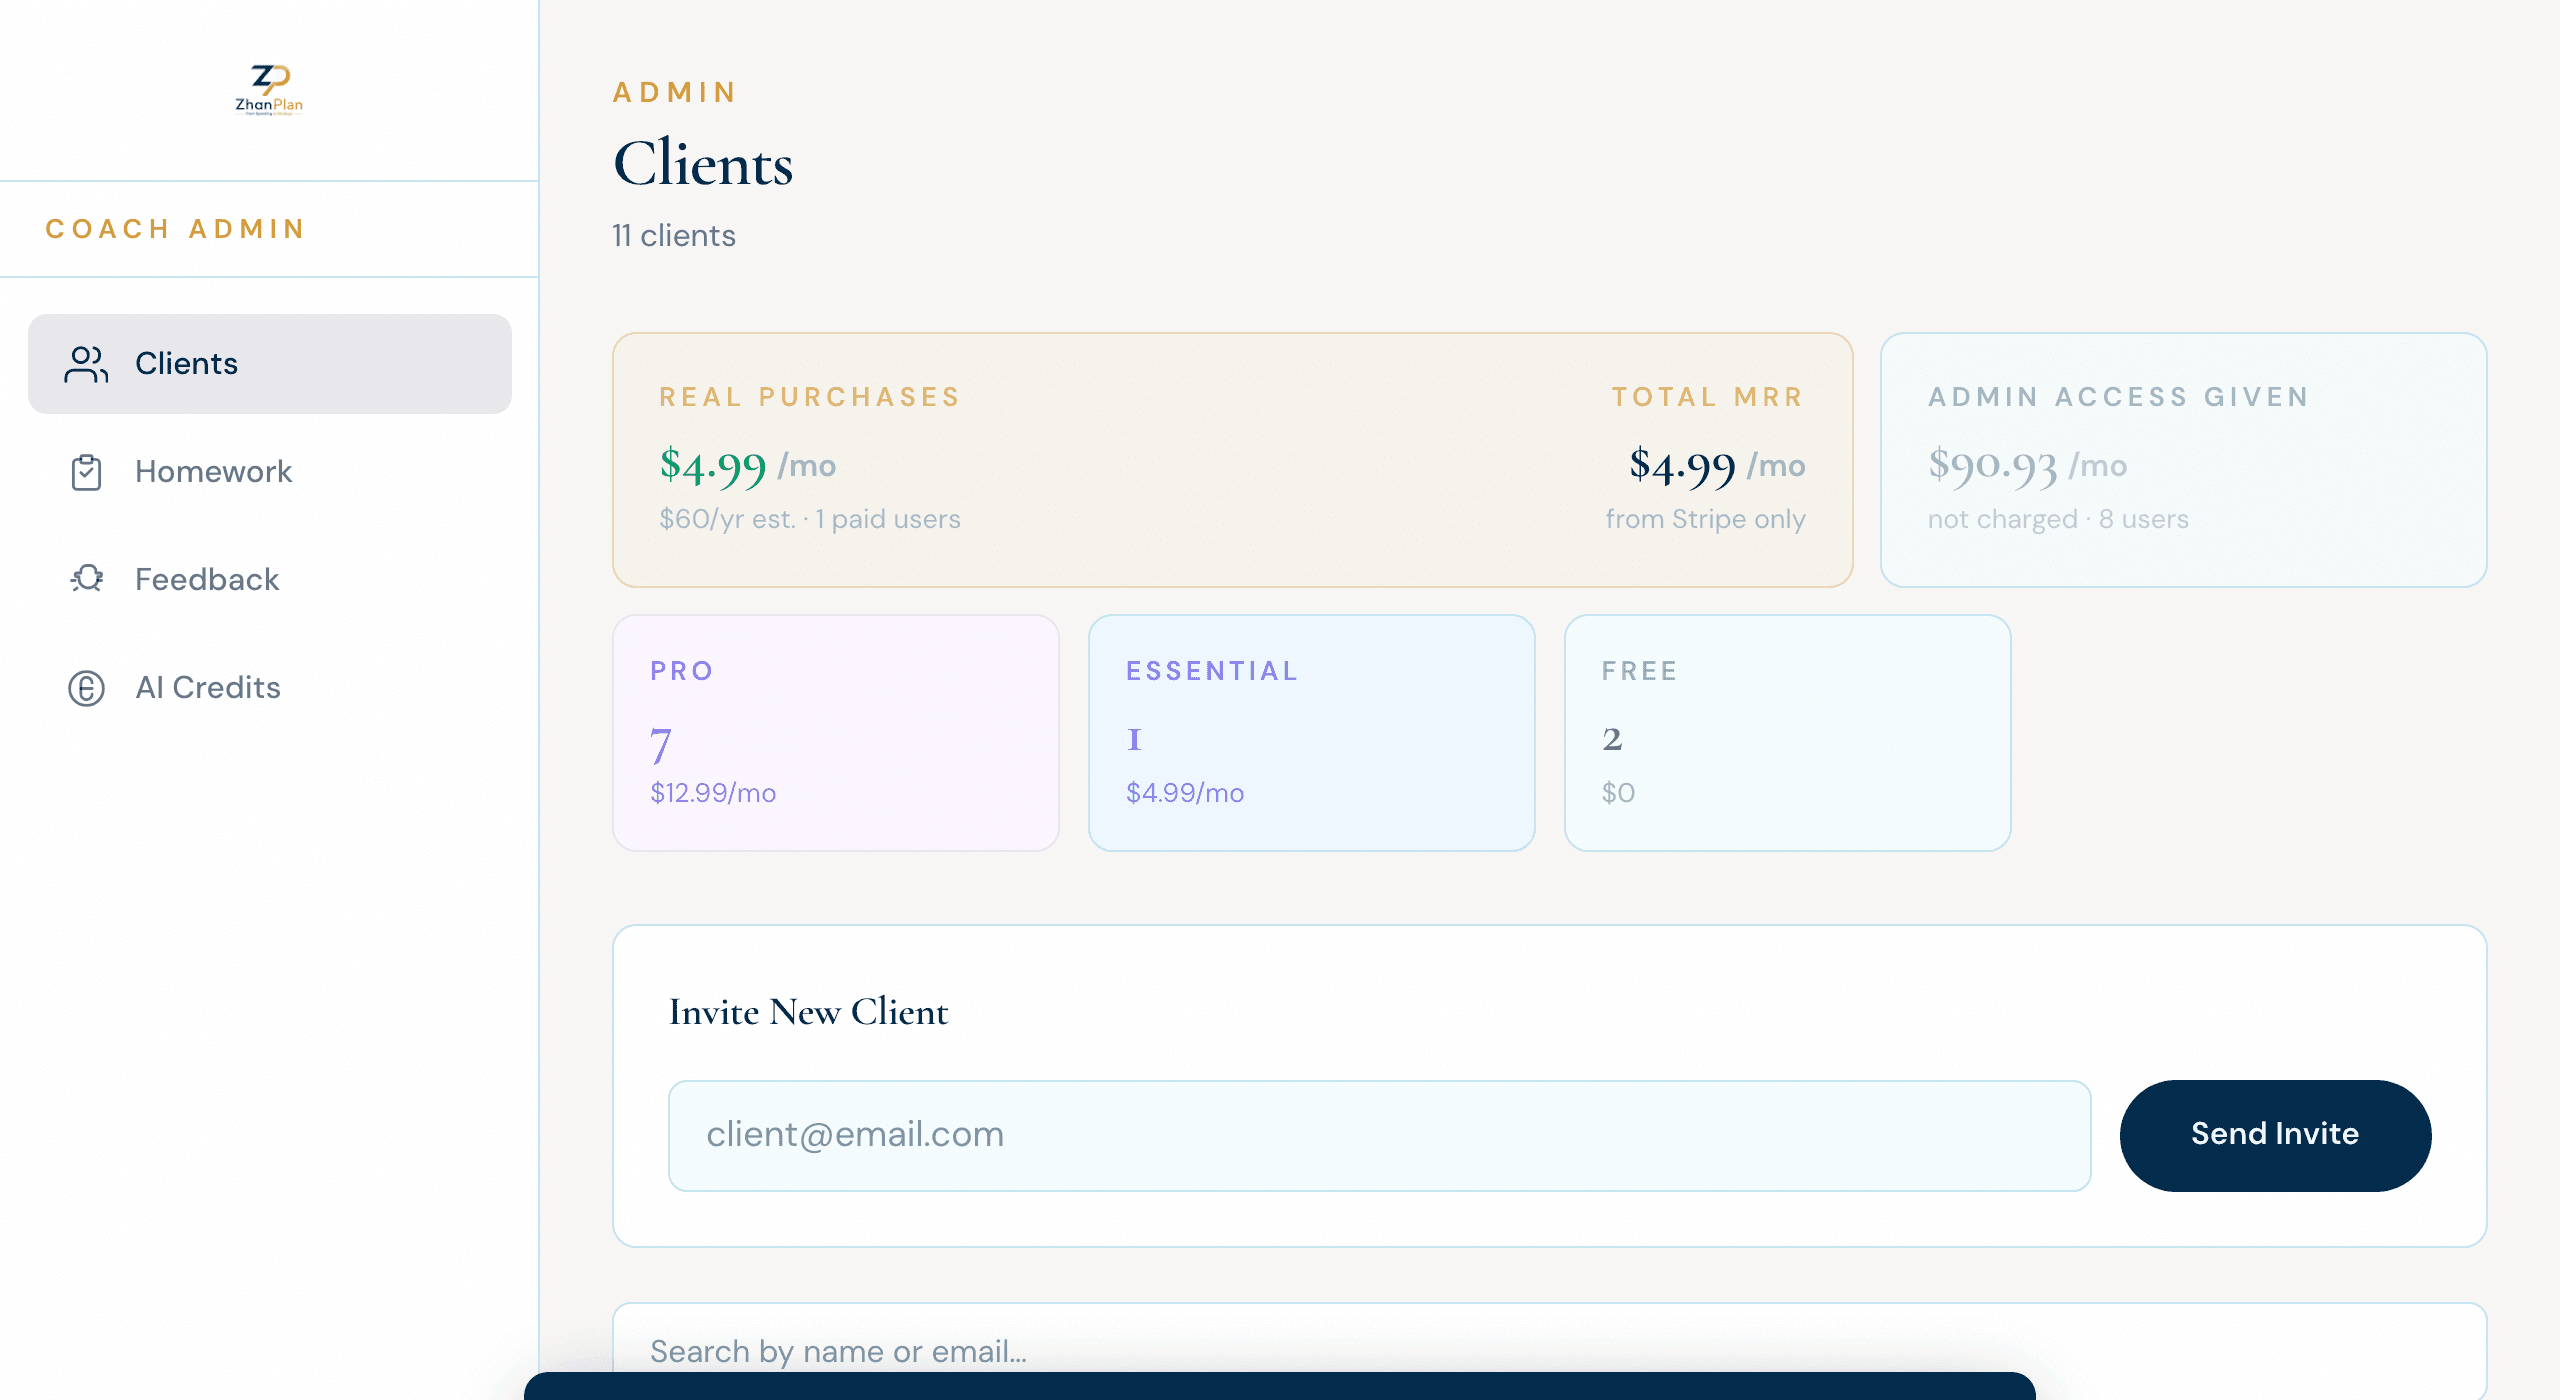The height and width of the screenshot is (1400, 2560).
Task: Click the '$0' Free price text
Action: [x=1618, y=793]
